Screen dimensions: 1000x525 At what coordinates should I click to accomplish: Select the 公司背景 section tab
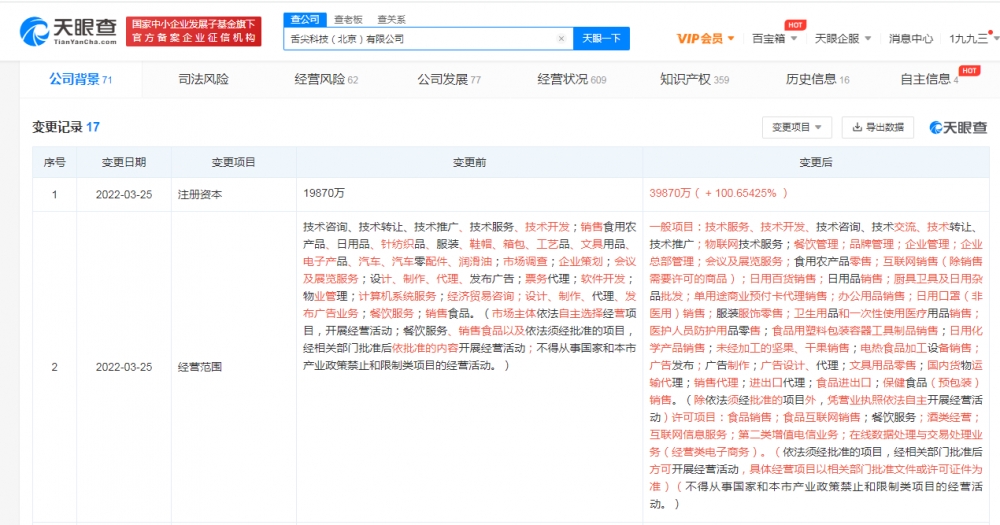(80, 79)
